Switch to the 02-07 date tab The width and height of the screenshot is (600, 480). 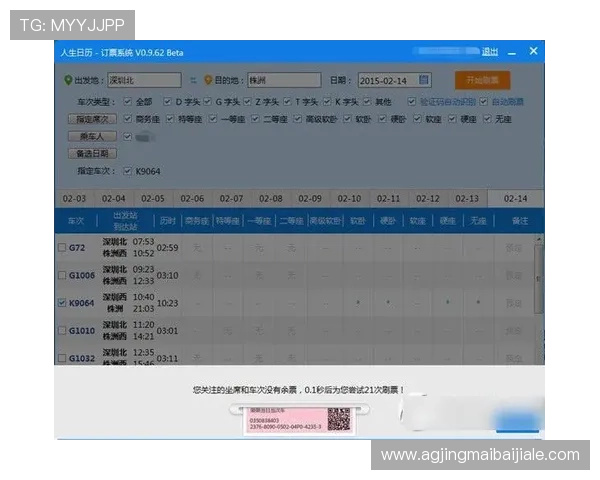232,199
